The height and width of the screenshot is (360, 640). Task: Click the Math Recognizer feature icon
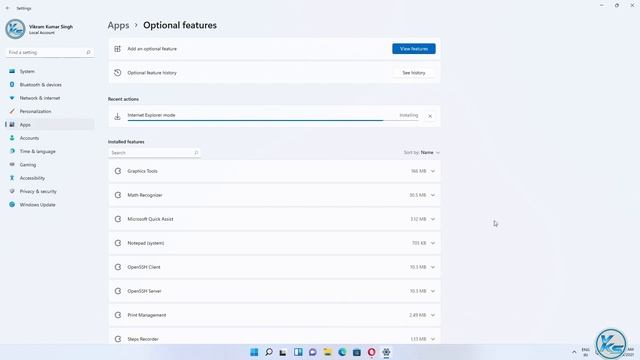coord(118,195)
